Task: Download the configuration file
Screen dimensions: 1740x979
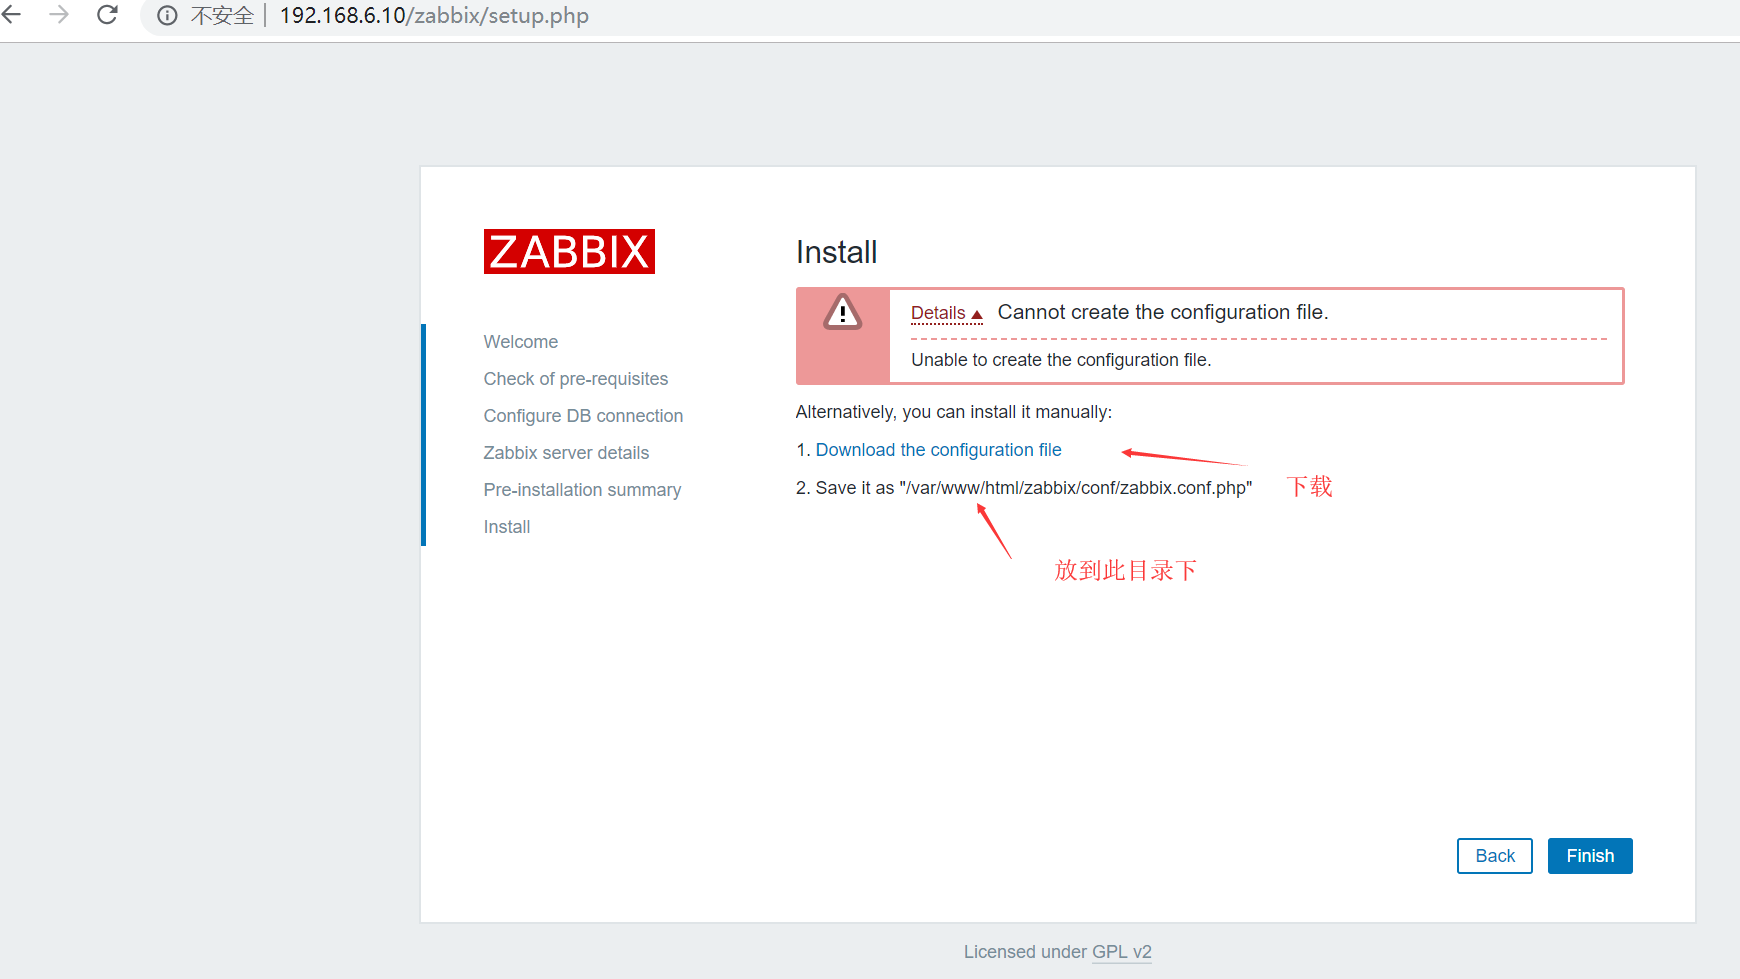Action: pos(938,450)
